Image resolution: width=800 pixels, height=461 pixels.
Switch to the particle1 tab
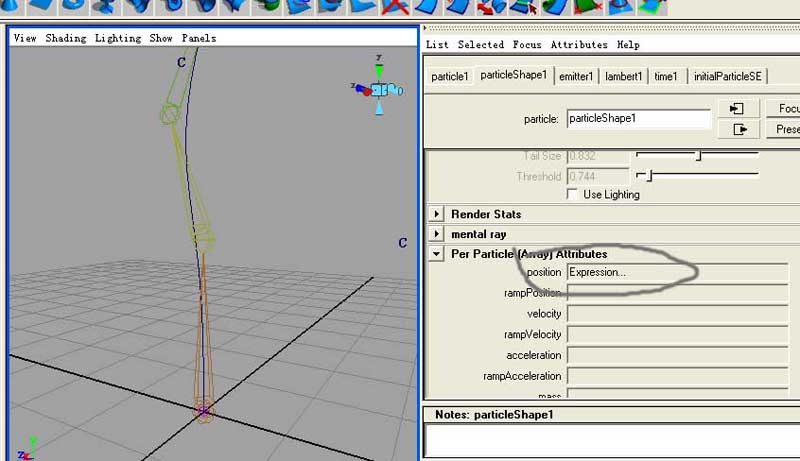coord(449,76)
